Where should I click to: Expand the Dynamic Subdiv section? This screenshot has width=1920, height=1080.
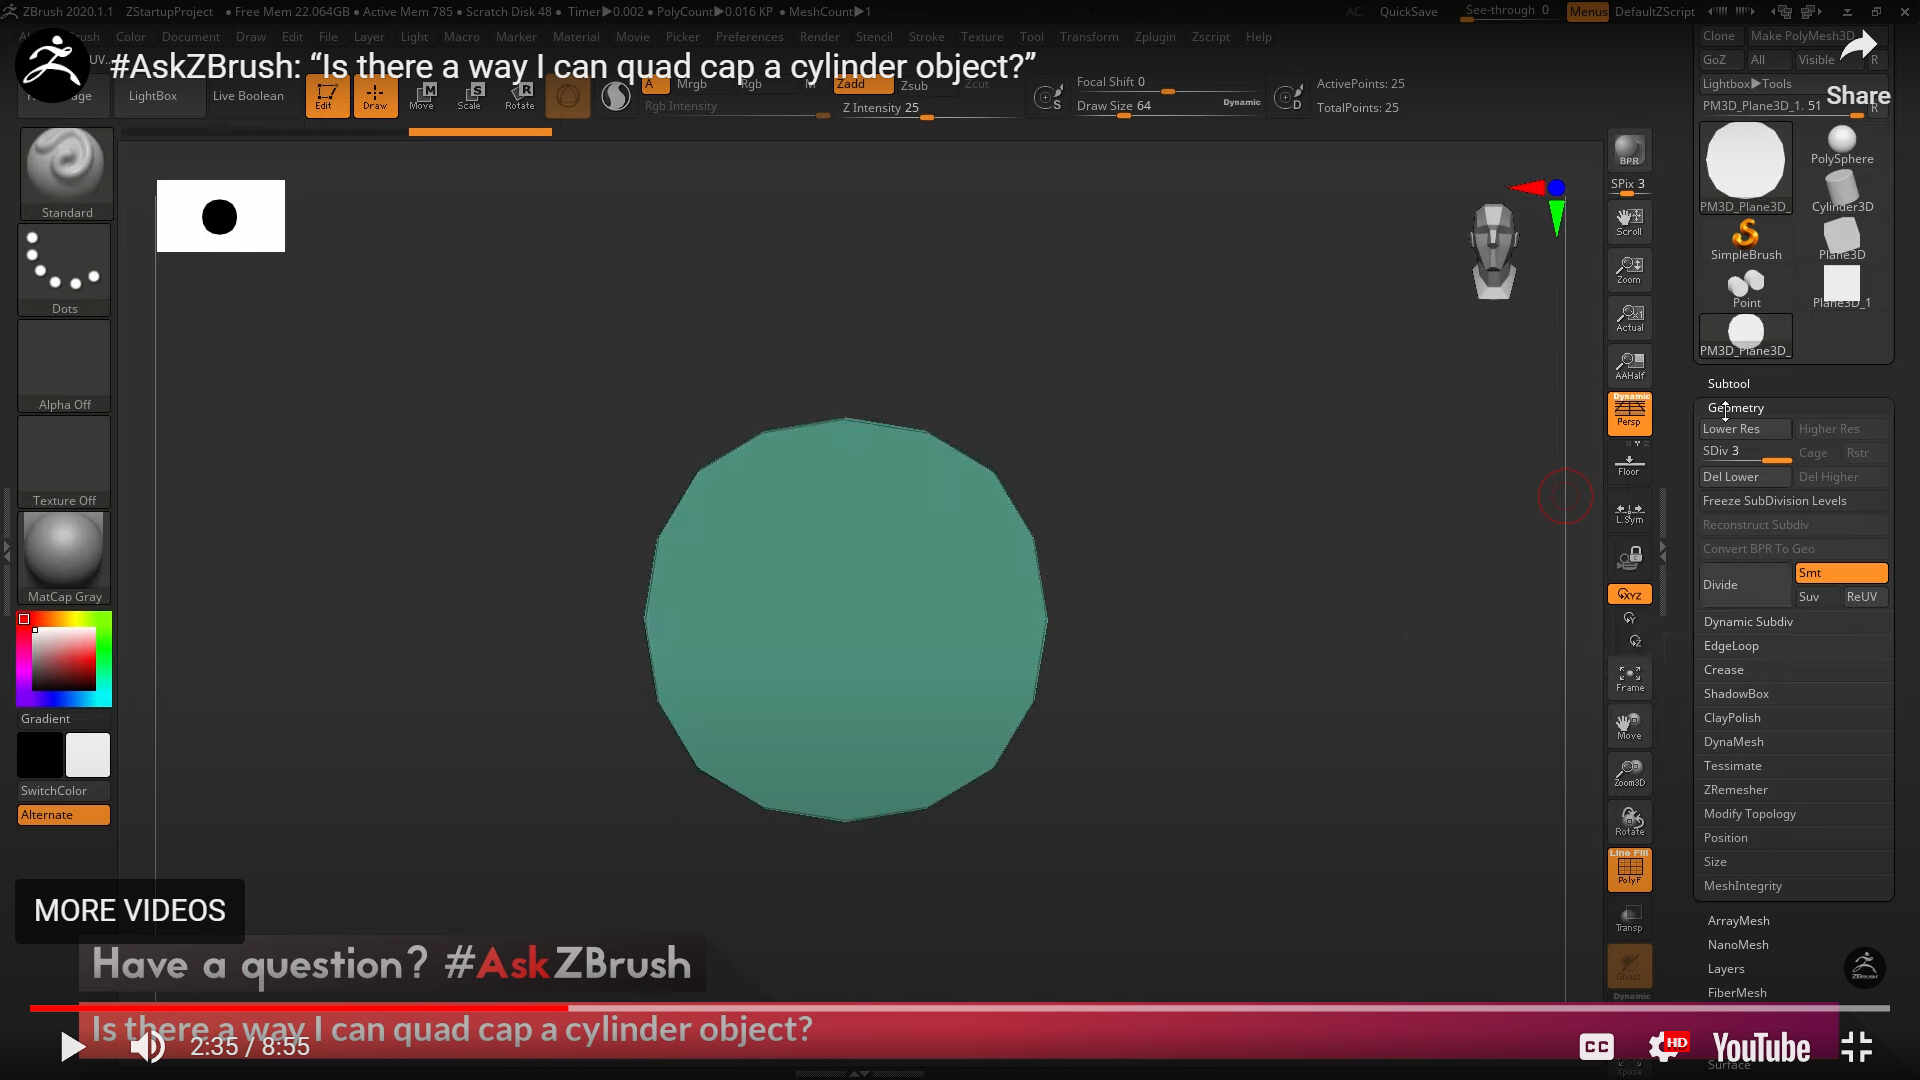tap(1748, 622)
